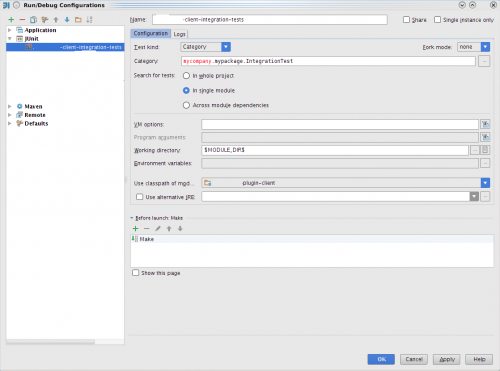This screenshot has width=500, height=371.
Task: Focus the Working directory field
Action: (x=335, y=150)
